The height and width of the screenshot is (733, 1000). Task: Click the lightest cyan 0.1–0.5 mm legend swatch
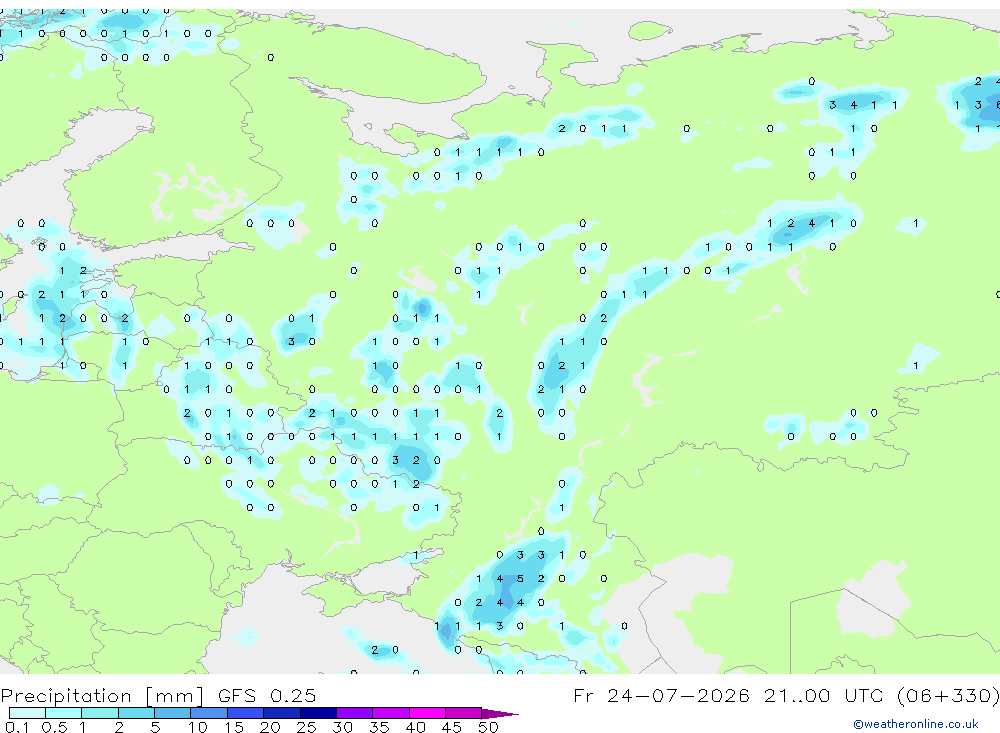click(x=27, y=713)
